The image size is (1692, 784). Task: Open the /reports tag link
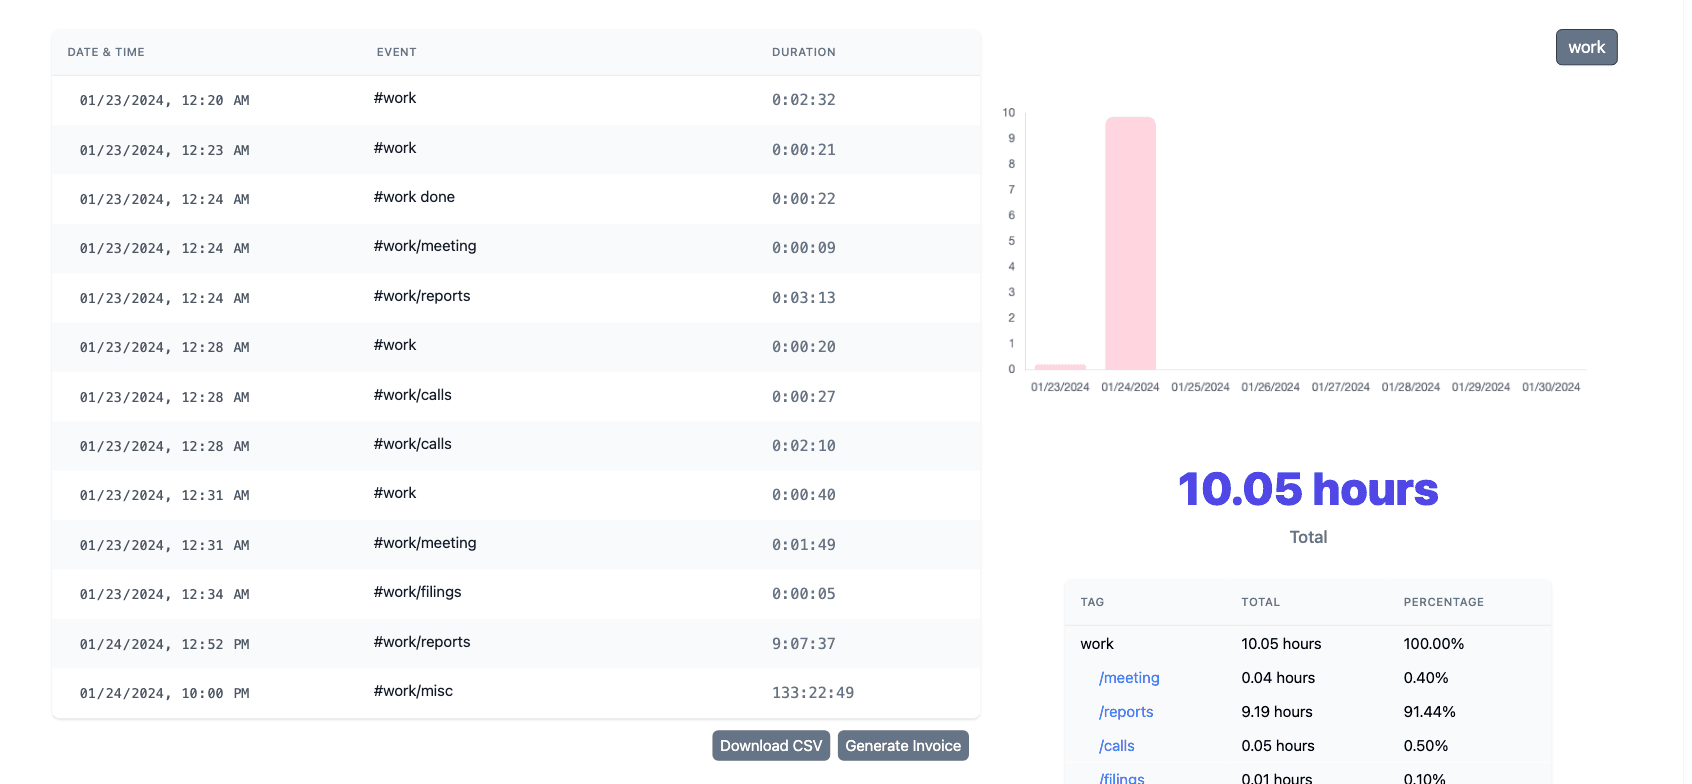[1126, 712]
